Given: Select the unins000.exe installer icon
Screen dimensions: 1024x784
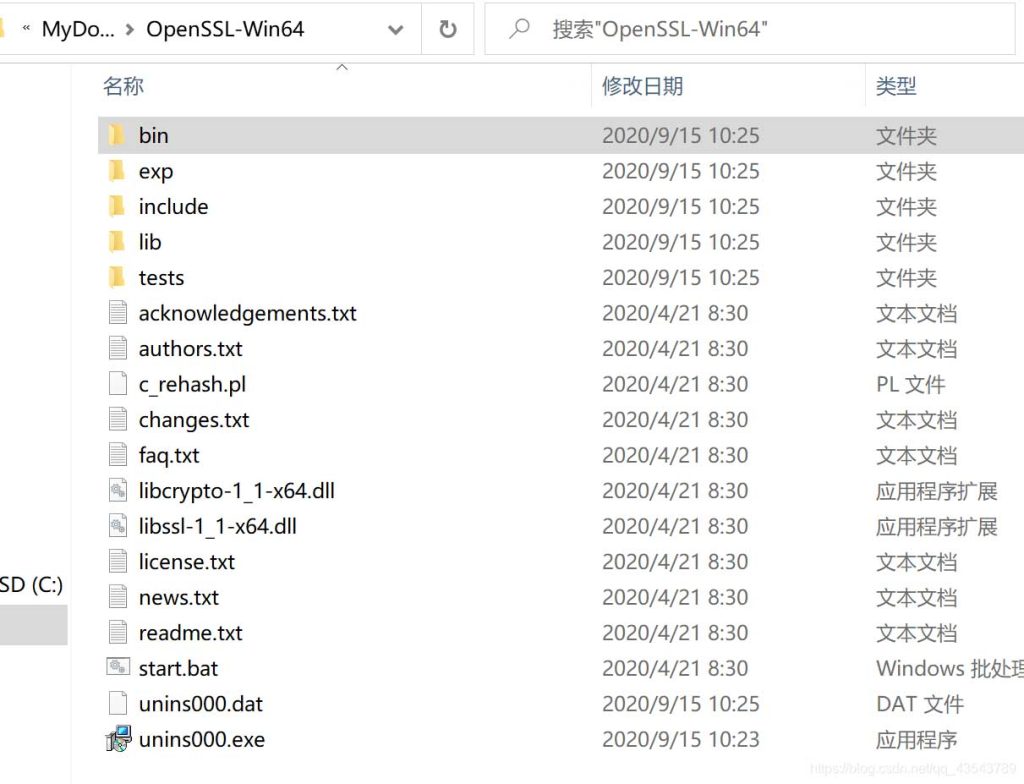Looking at the screenshot, I should [118, 739].
